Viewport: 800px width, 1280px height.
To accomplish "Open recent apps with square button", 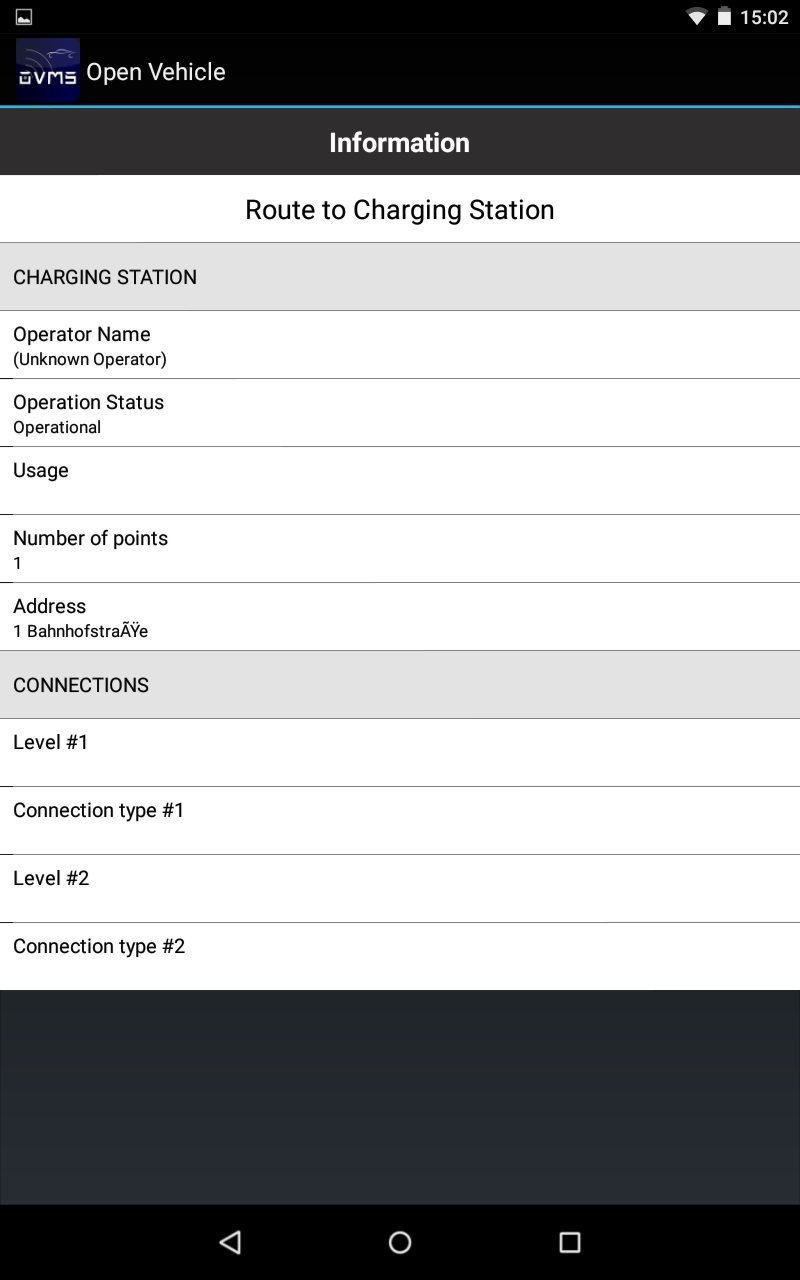I will [570, 1242].
